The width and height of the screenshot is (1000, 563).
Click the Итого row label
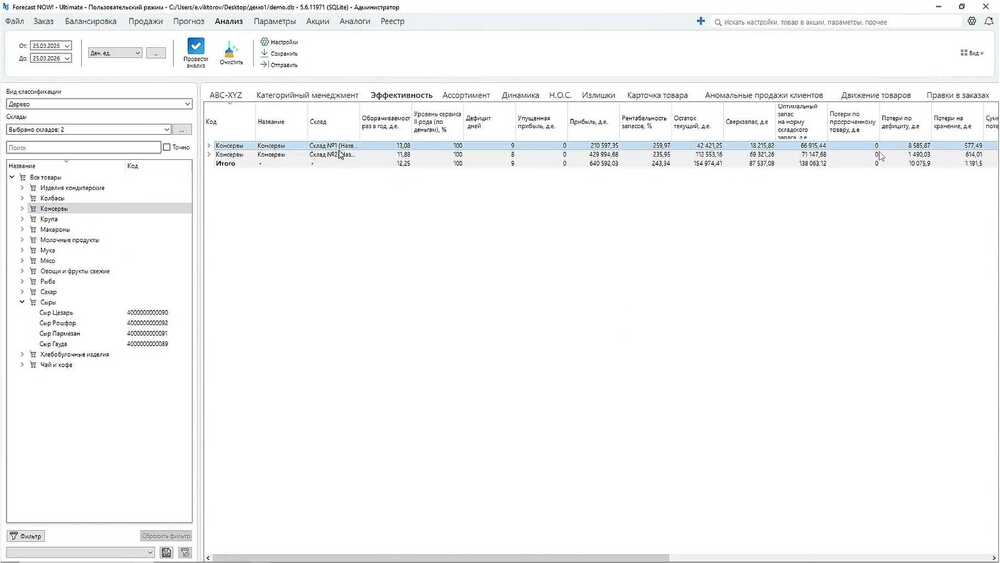pos(225,164)
